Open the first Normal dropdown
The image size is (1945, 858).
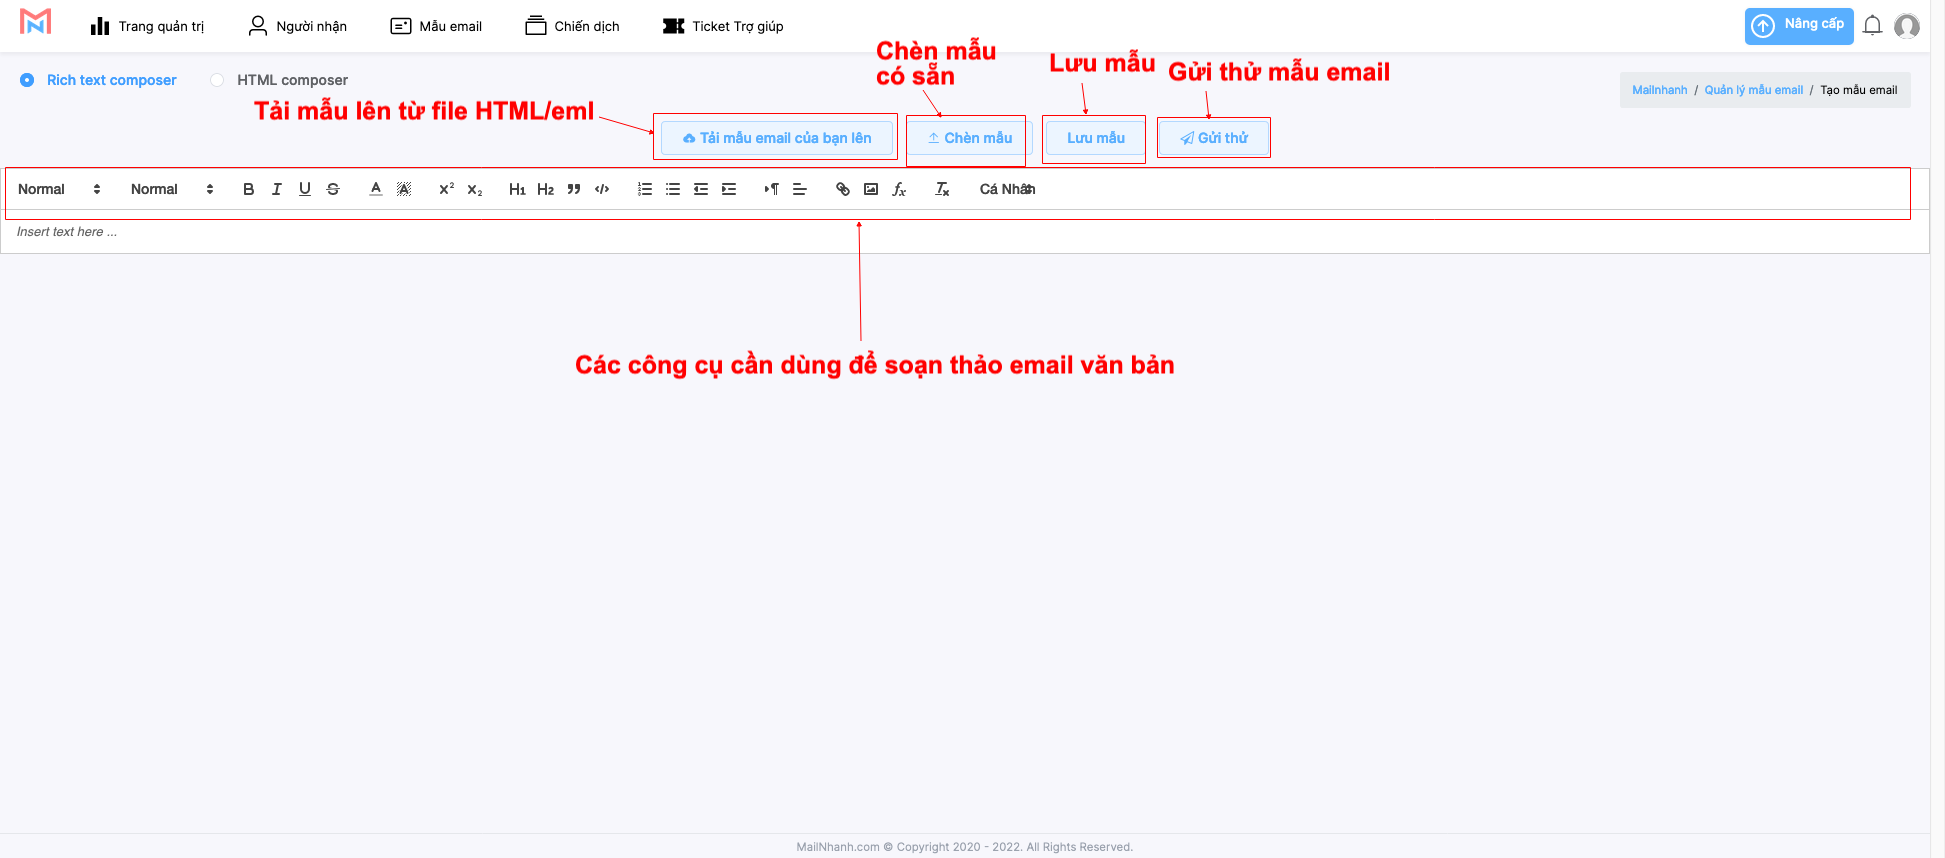(x=59, y=189)
